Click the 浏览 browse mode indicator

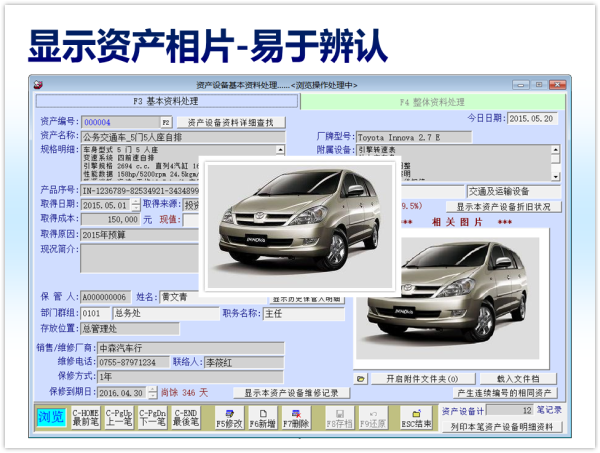click(x=51, y=417)
